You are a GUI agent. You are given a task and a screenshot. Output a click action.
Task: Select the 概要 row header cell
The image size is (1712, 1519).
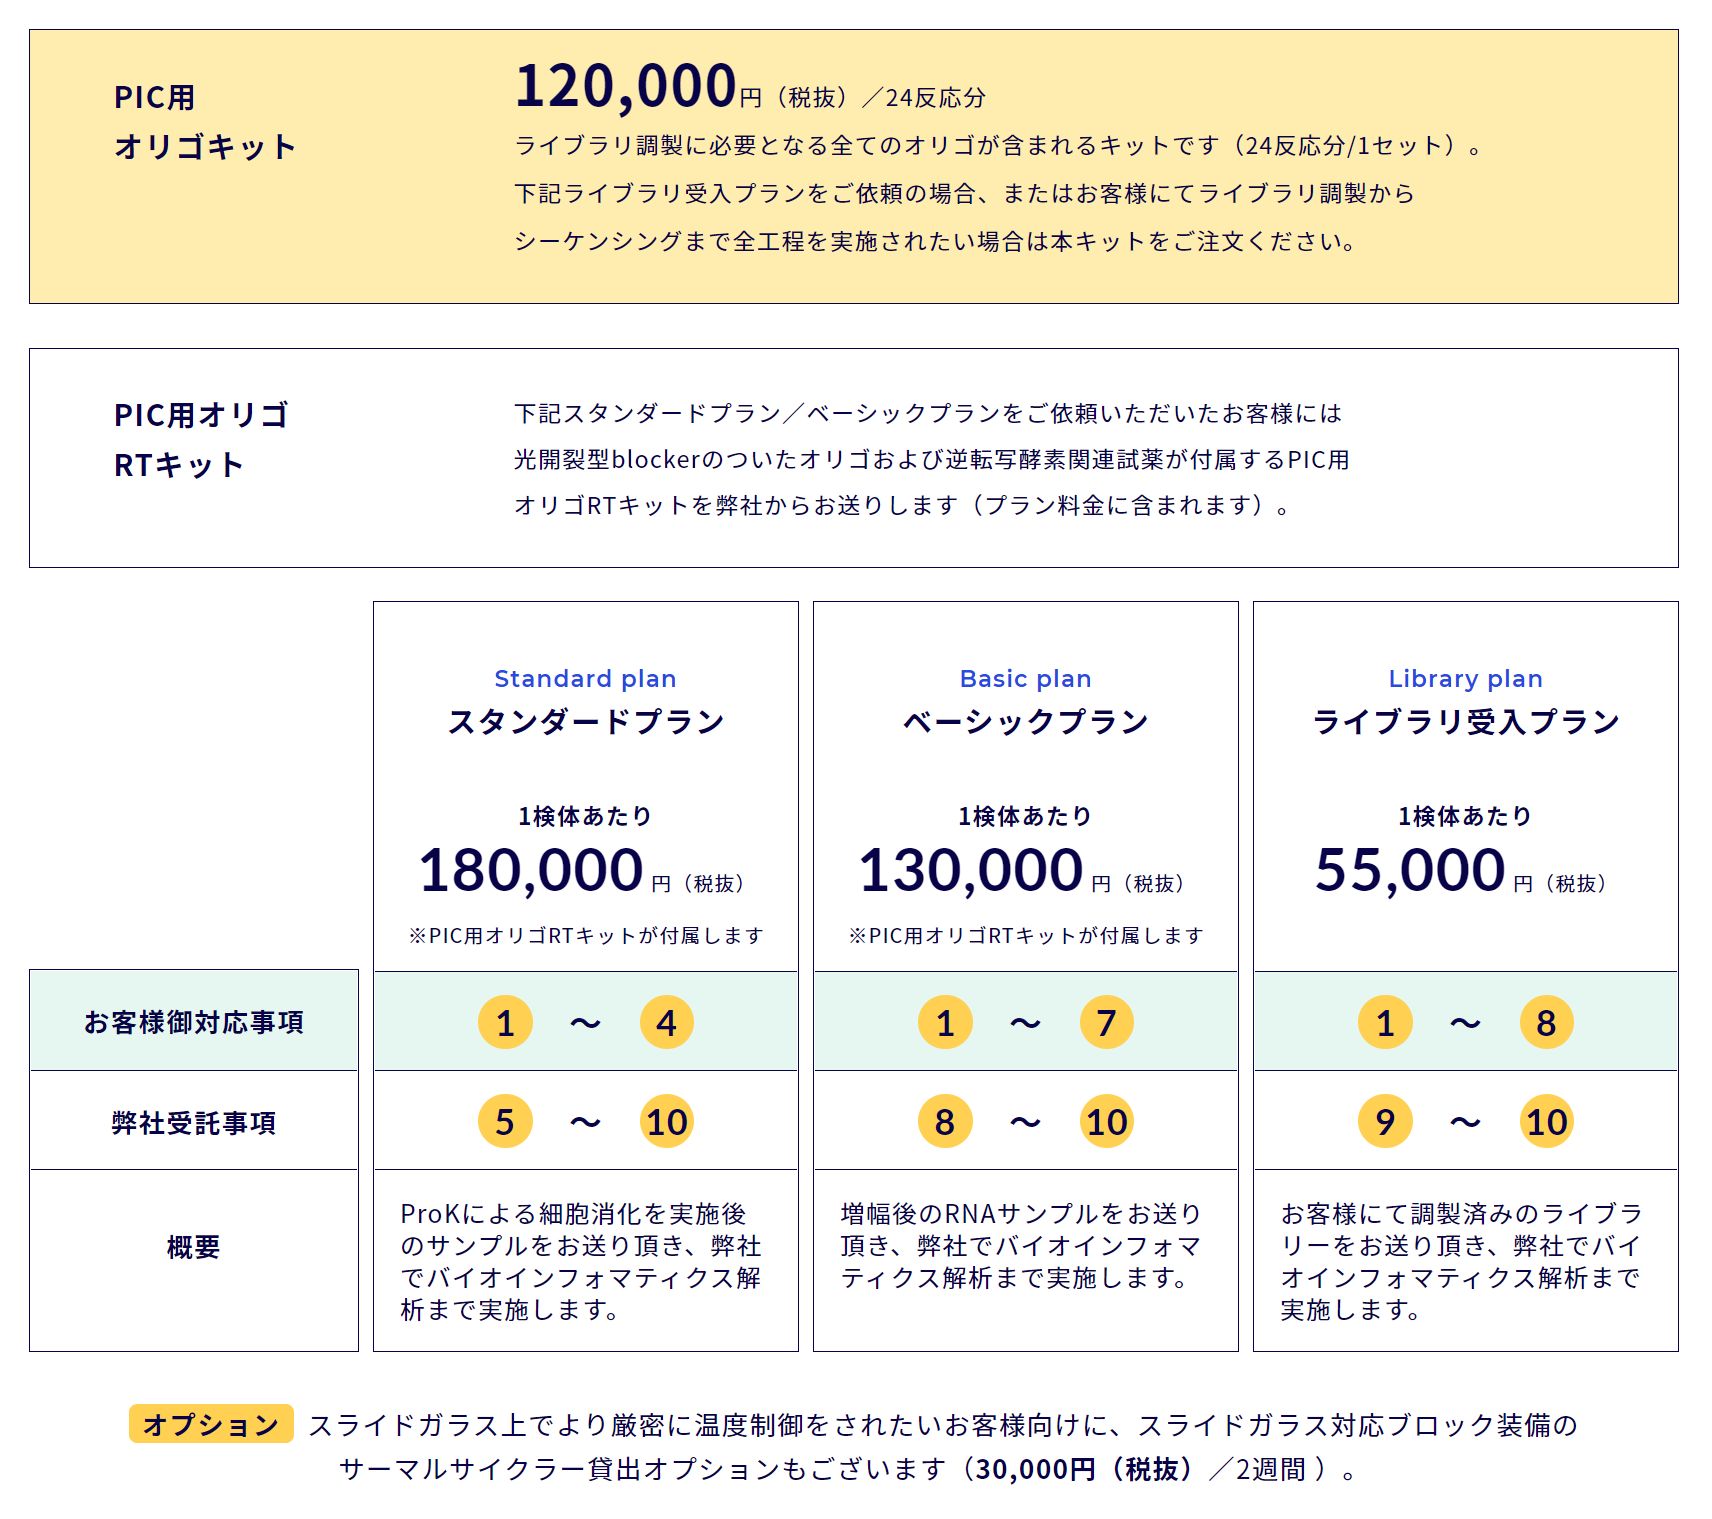(x=194, y=1247)
